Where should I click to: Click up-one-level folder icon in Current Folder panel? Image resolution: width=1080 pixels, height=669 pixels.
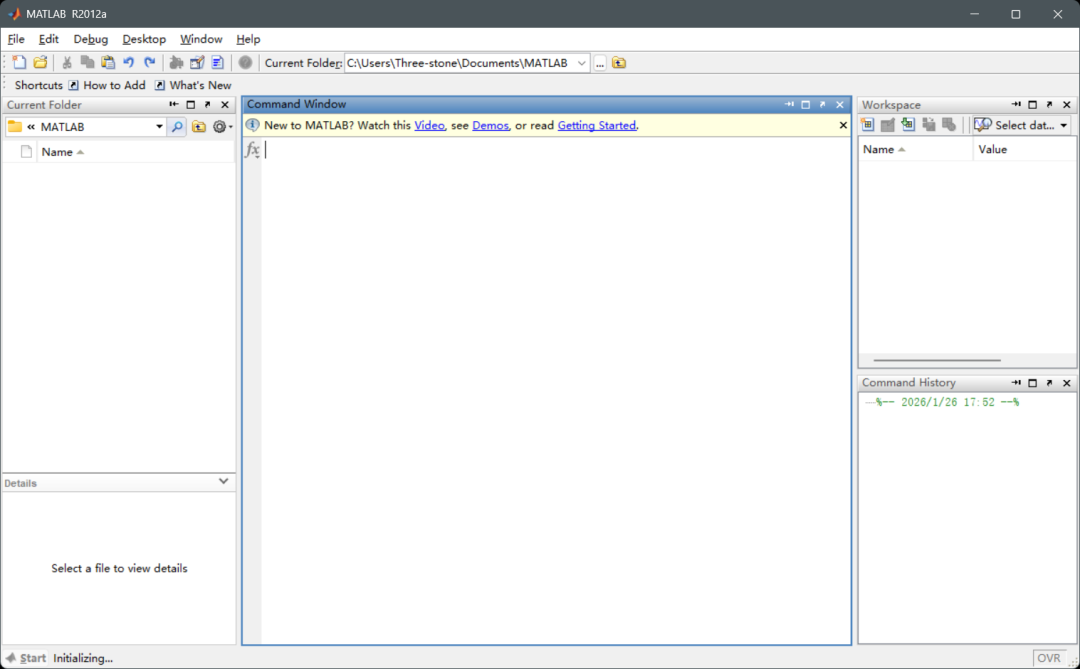(199, 127)
